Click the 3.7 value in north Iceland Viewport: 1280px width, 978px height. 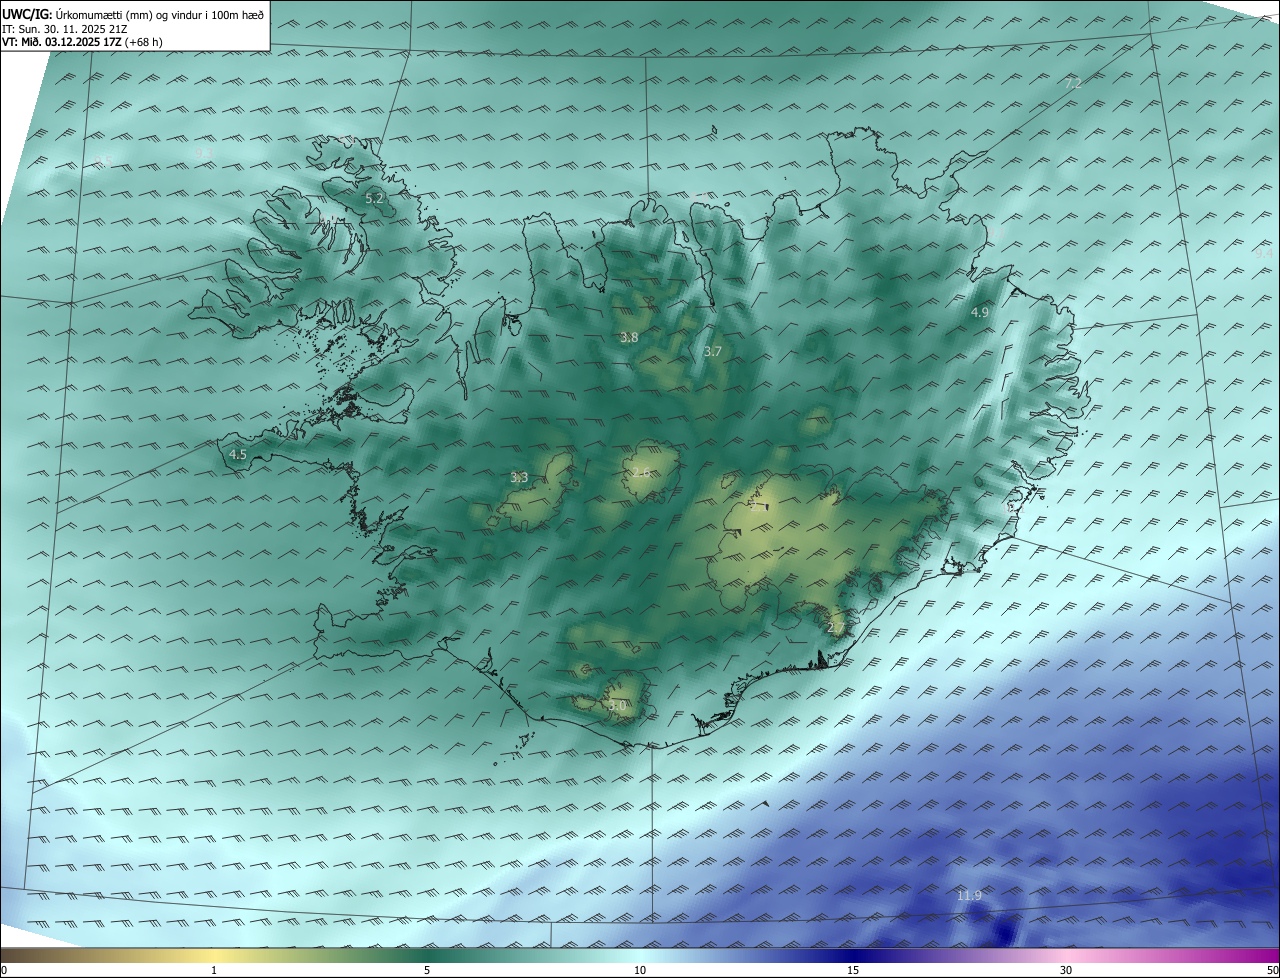(x=712, y=352)
